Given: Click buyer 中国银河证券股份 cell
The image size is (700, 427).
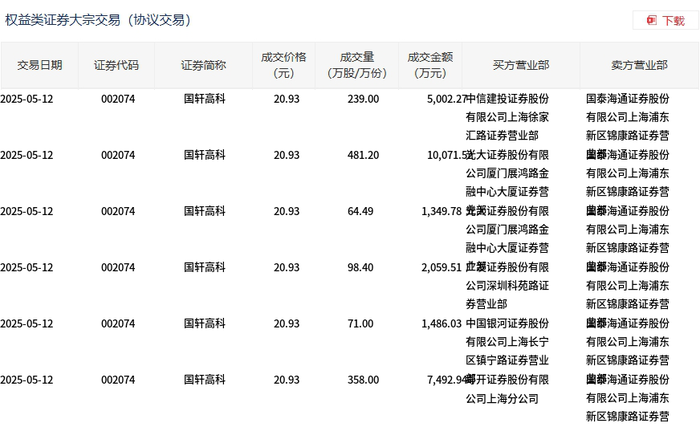Looking at the screenshot, I should tap(508, 342).
